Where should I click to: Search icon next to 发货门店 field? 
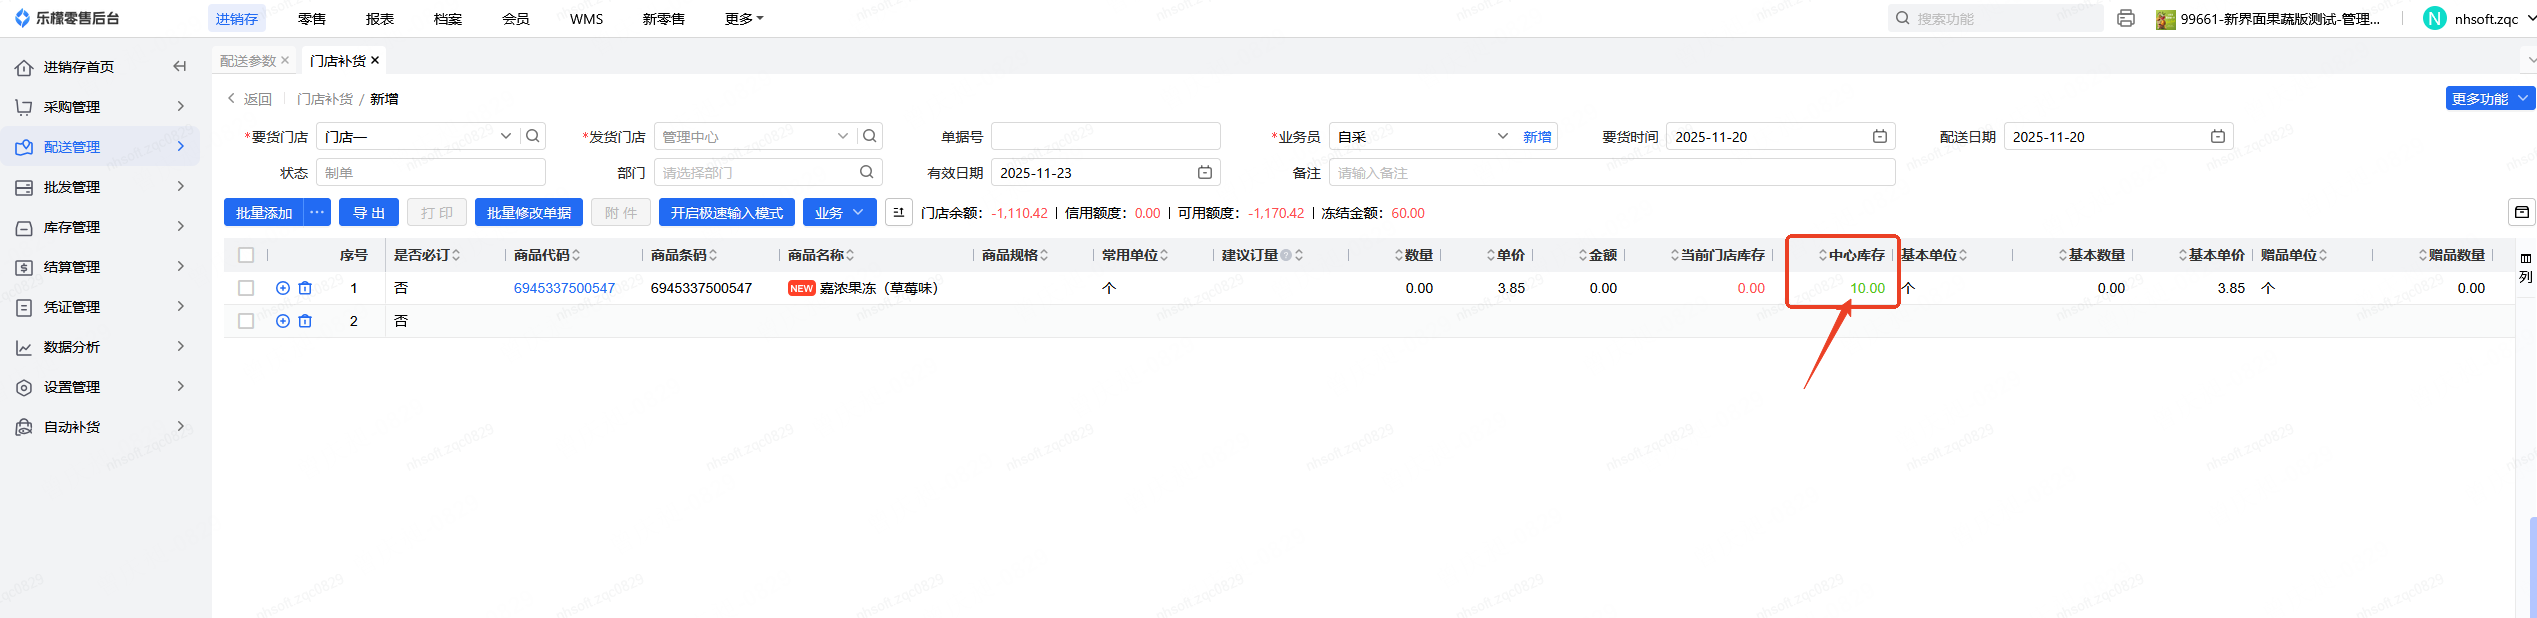coord(870,136)
